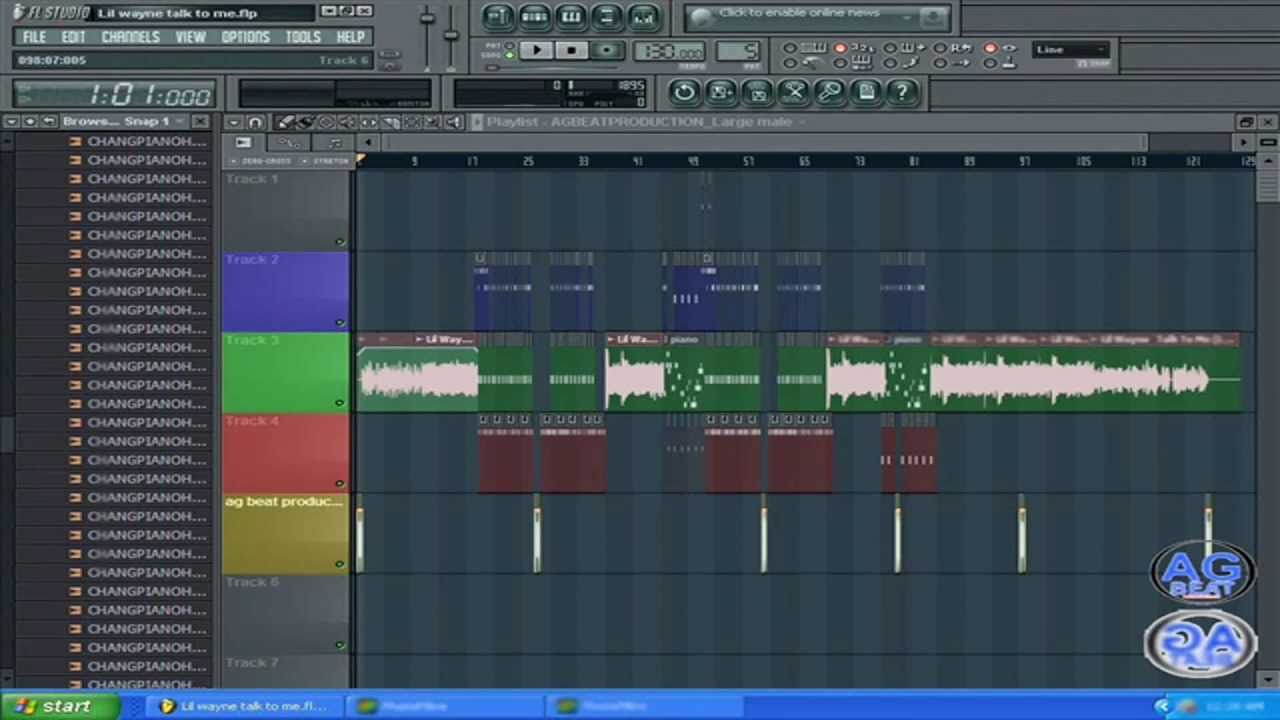Select the playlist Delete tool
This screenshot has width=1280, height=720.
pos(326,122)
